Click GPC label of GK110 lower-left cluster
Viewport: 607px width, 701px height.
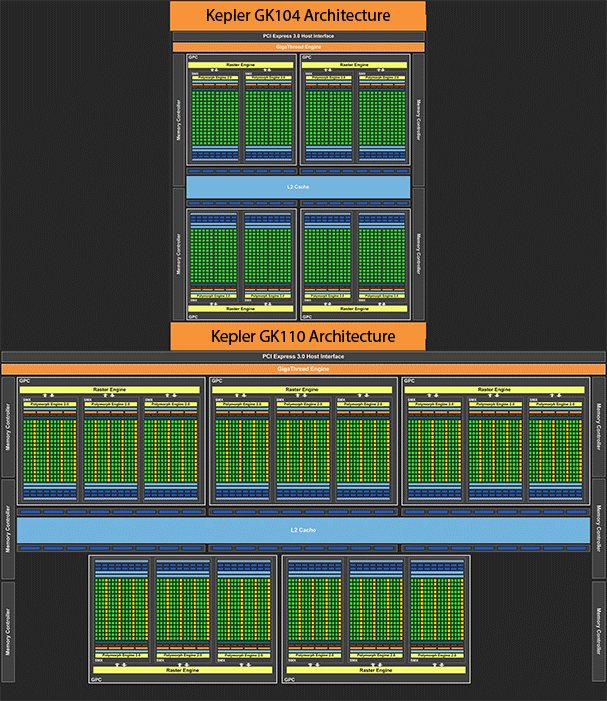click(96, 680)
